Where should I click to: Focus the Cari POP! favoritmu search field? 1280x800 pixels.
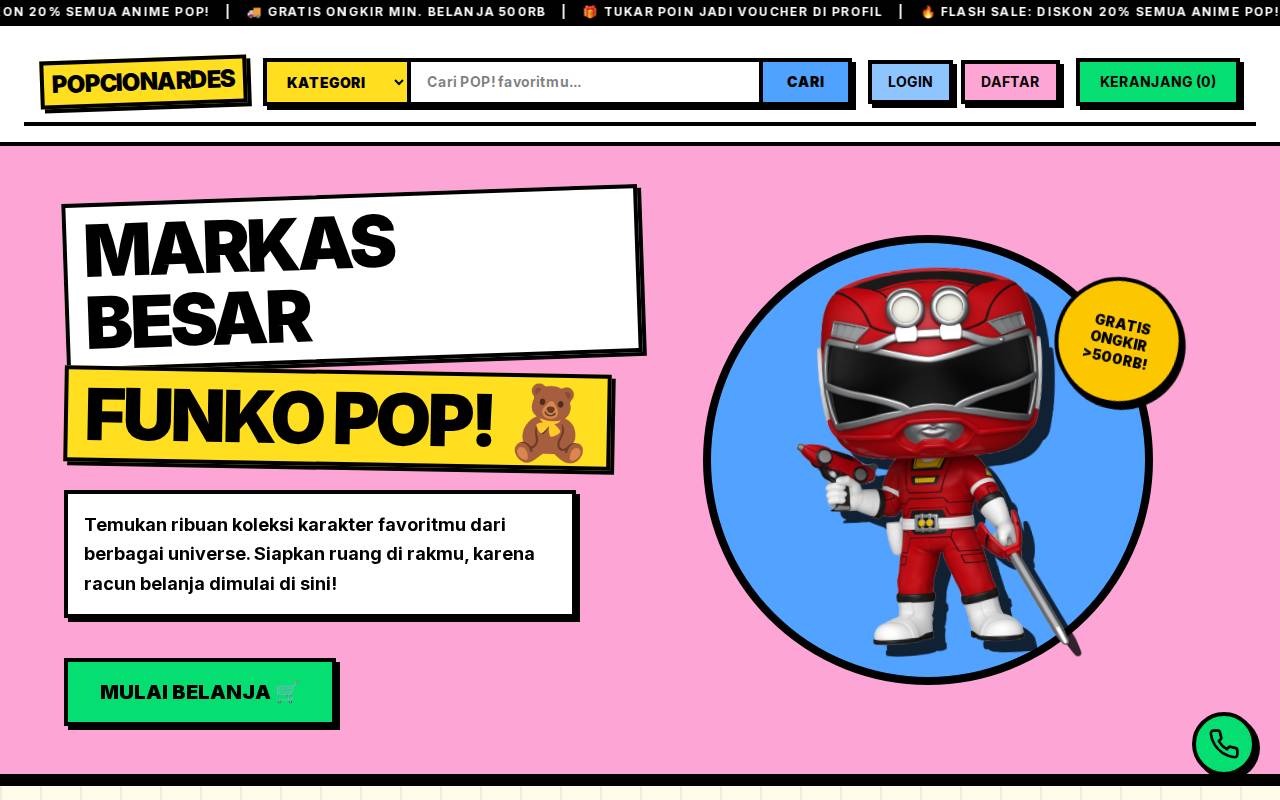(x=585, y=82)
